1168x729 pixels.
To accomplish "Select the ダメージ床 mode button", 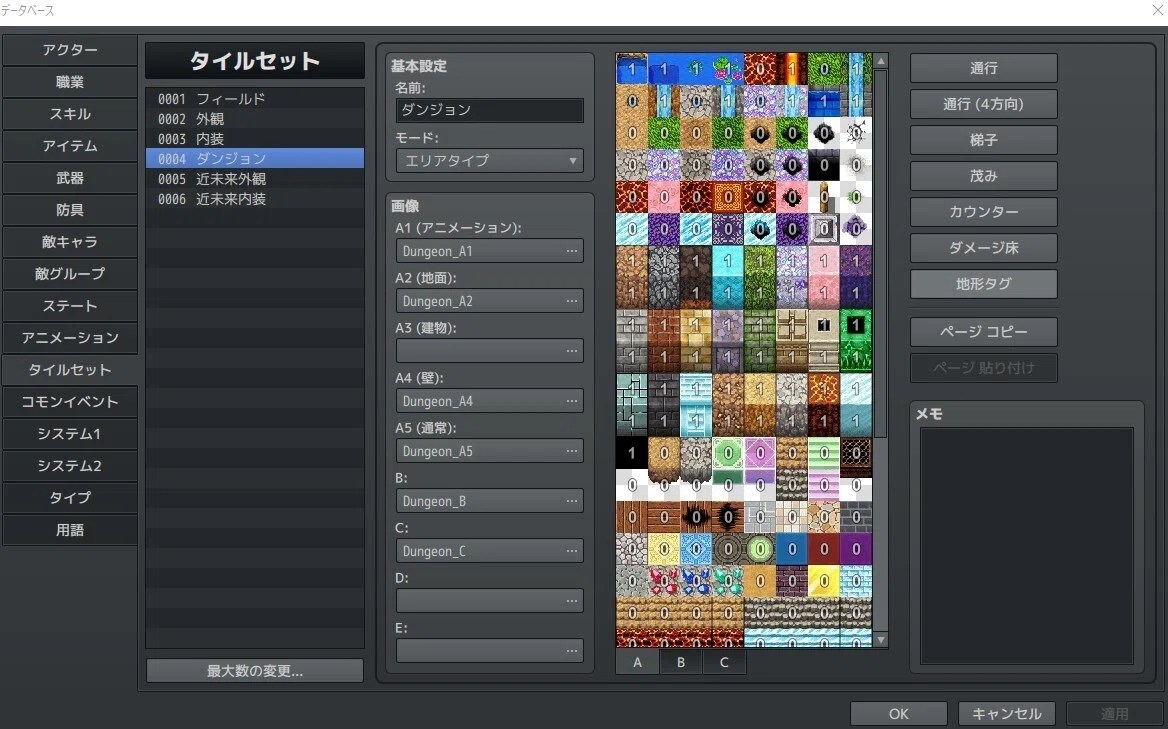I will [x=983, y=247].
